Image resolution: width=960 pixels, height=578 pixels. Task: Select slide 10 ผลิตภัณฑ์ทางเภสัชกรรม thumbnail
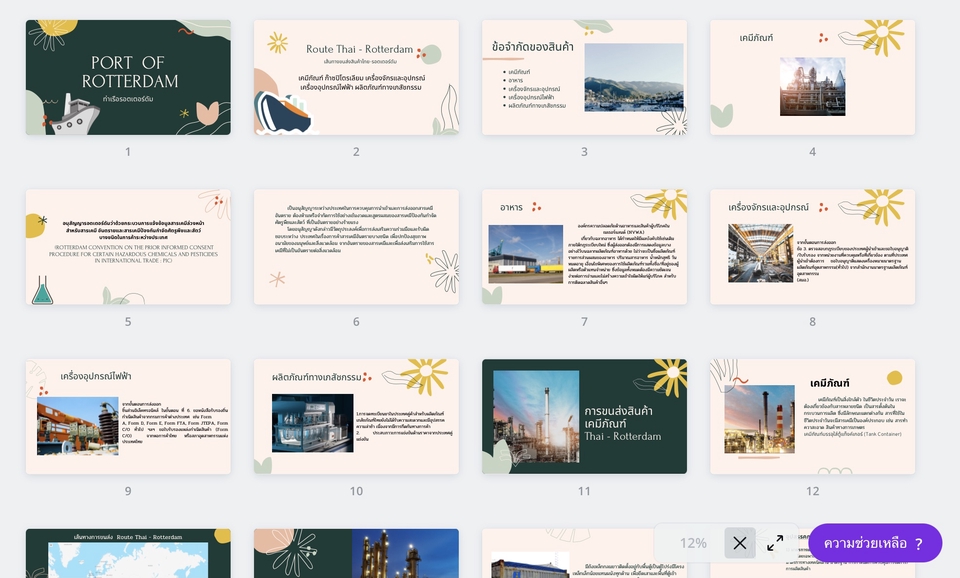coord(356,416)
